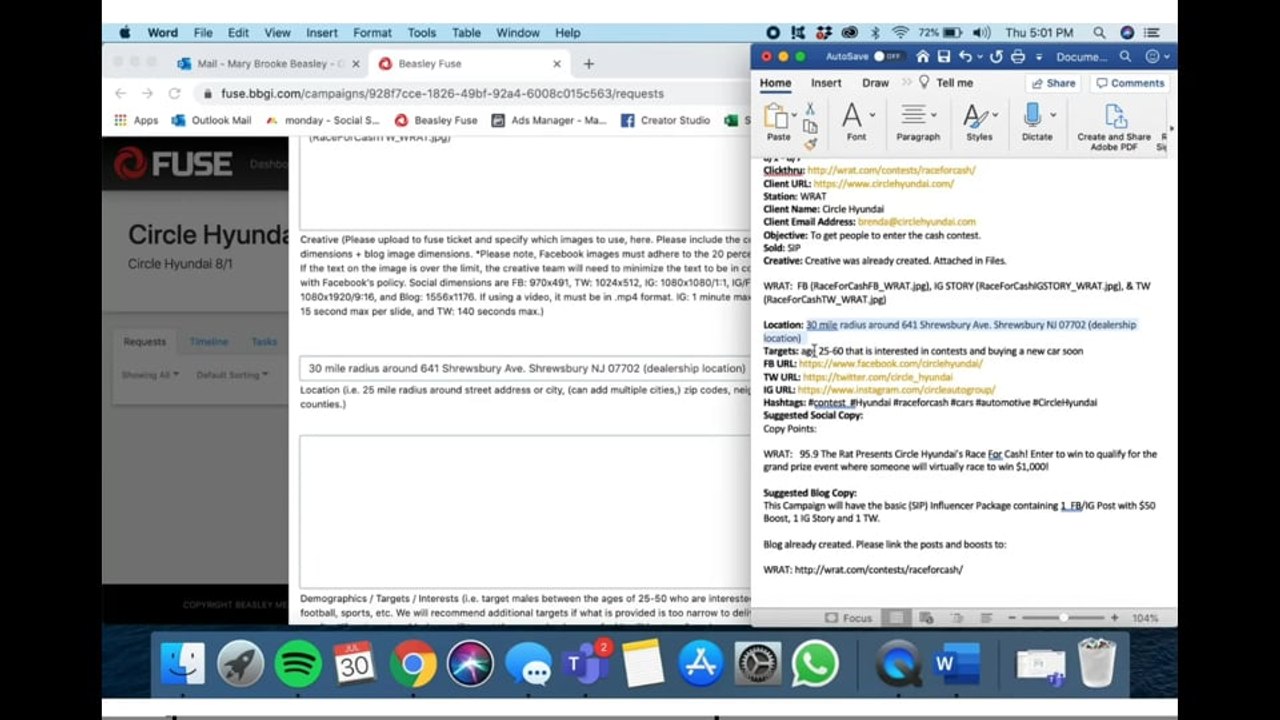Zoom out with the minus button
The image size is (1280, 720).
coord(1013,618)
